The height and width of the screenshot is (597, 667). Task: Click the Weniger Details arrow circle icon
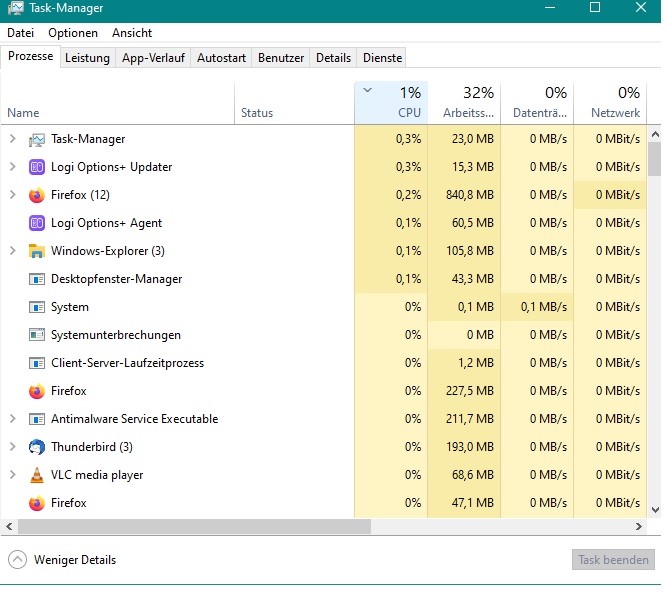tap(17, 560)
